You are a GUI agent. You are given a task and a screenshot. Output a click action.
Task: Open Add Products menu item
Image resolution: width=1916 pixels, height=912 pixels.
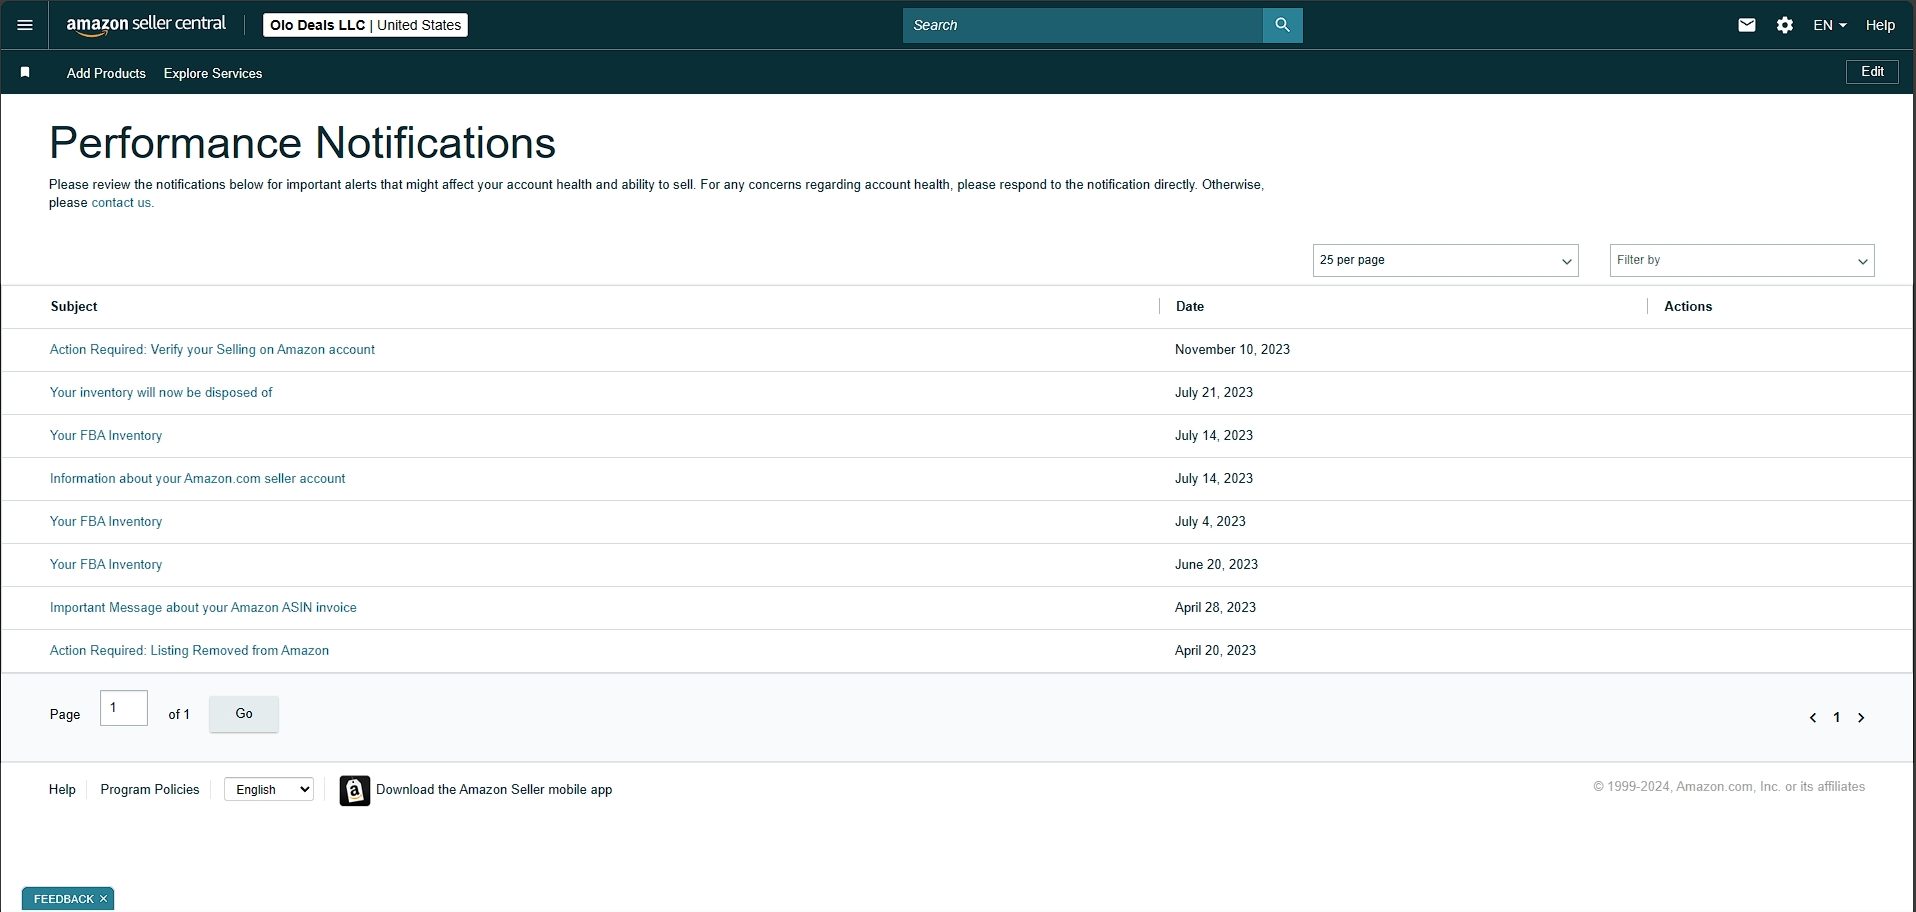[x=106, y=73]
